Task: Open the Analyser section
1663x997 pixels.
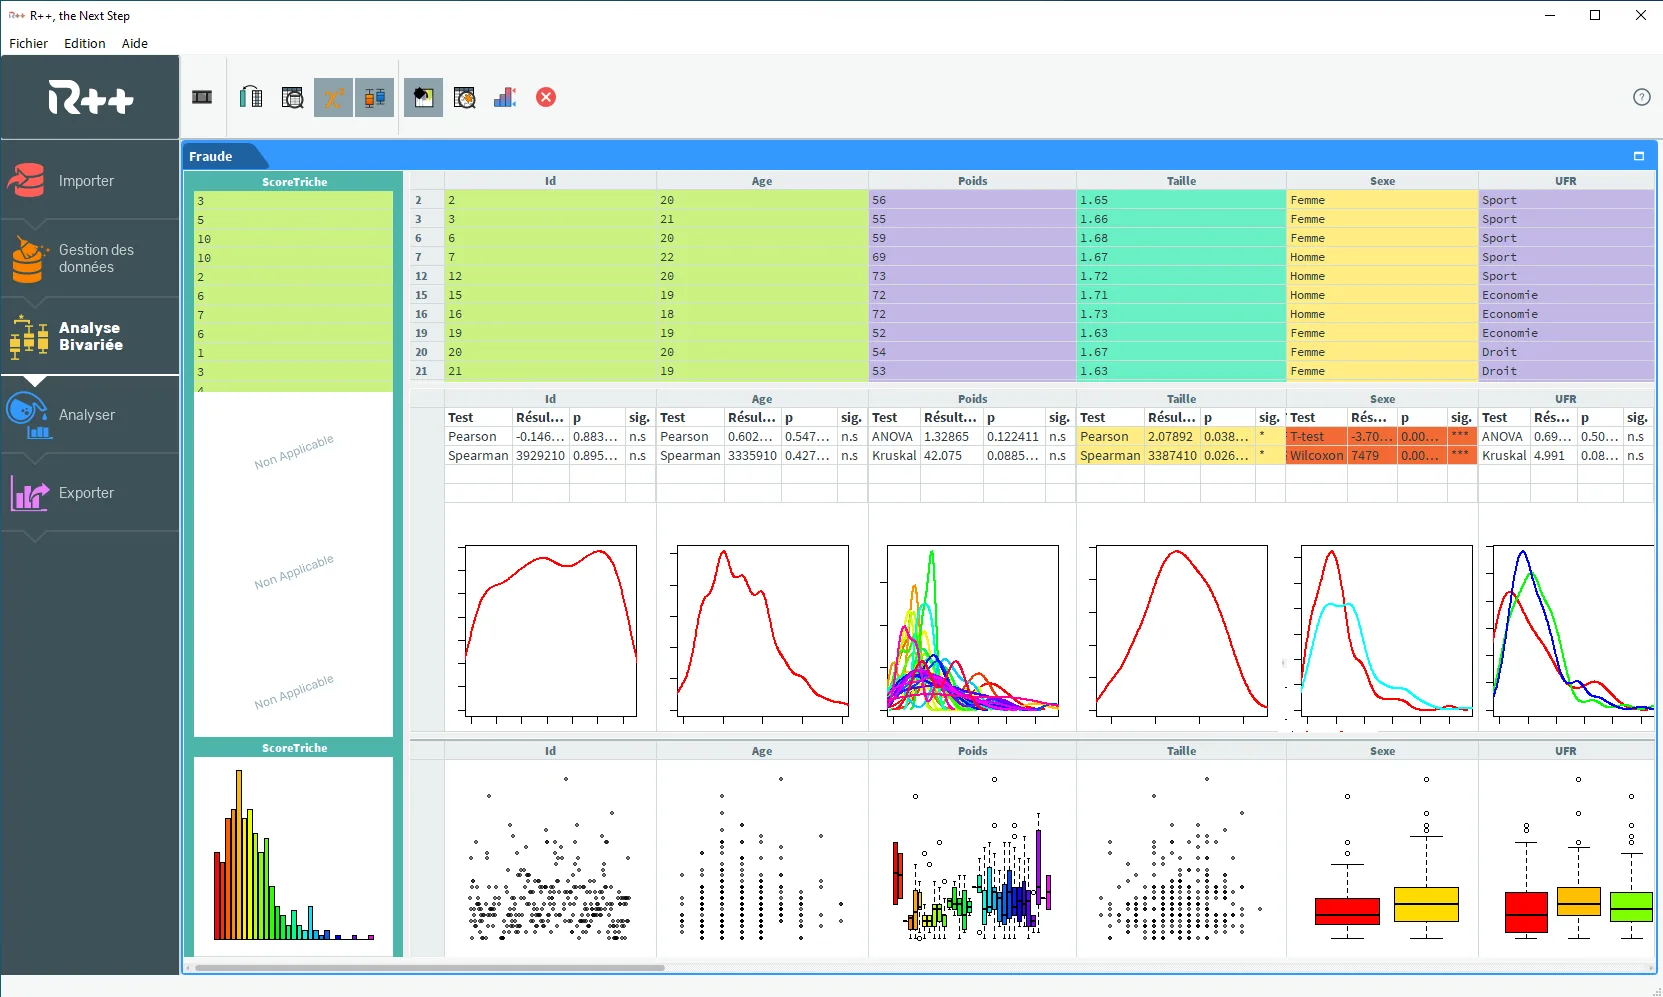Action: pos(90,414)
